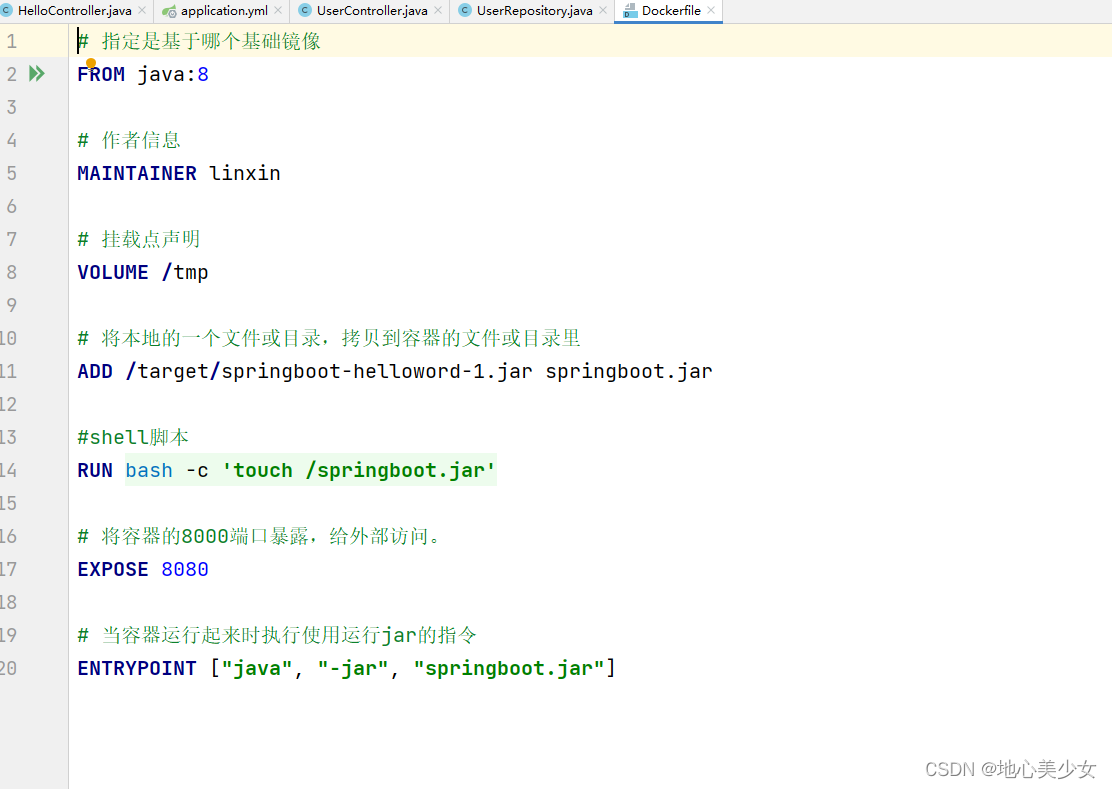This screenshot has width=1112, height=789.
Task: Click /target/springboot-helloword-1.jar source path
Action: pyautogui.click(x=329, y=371)
